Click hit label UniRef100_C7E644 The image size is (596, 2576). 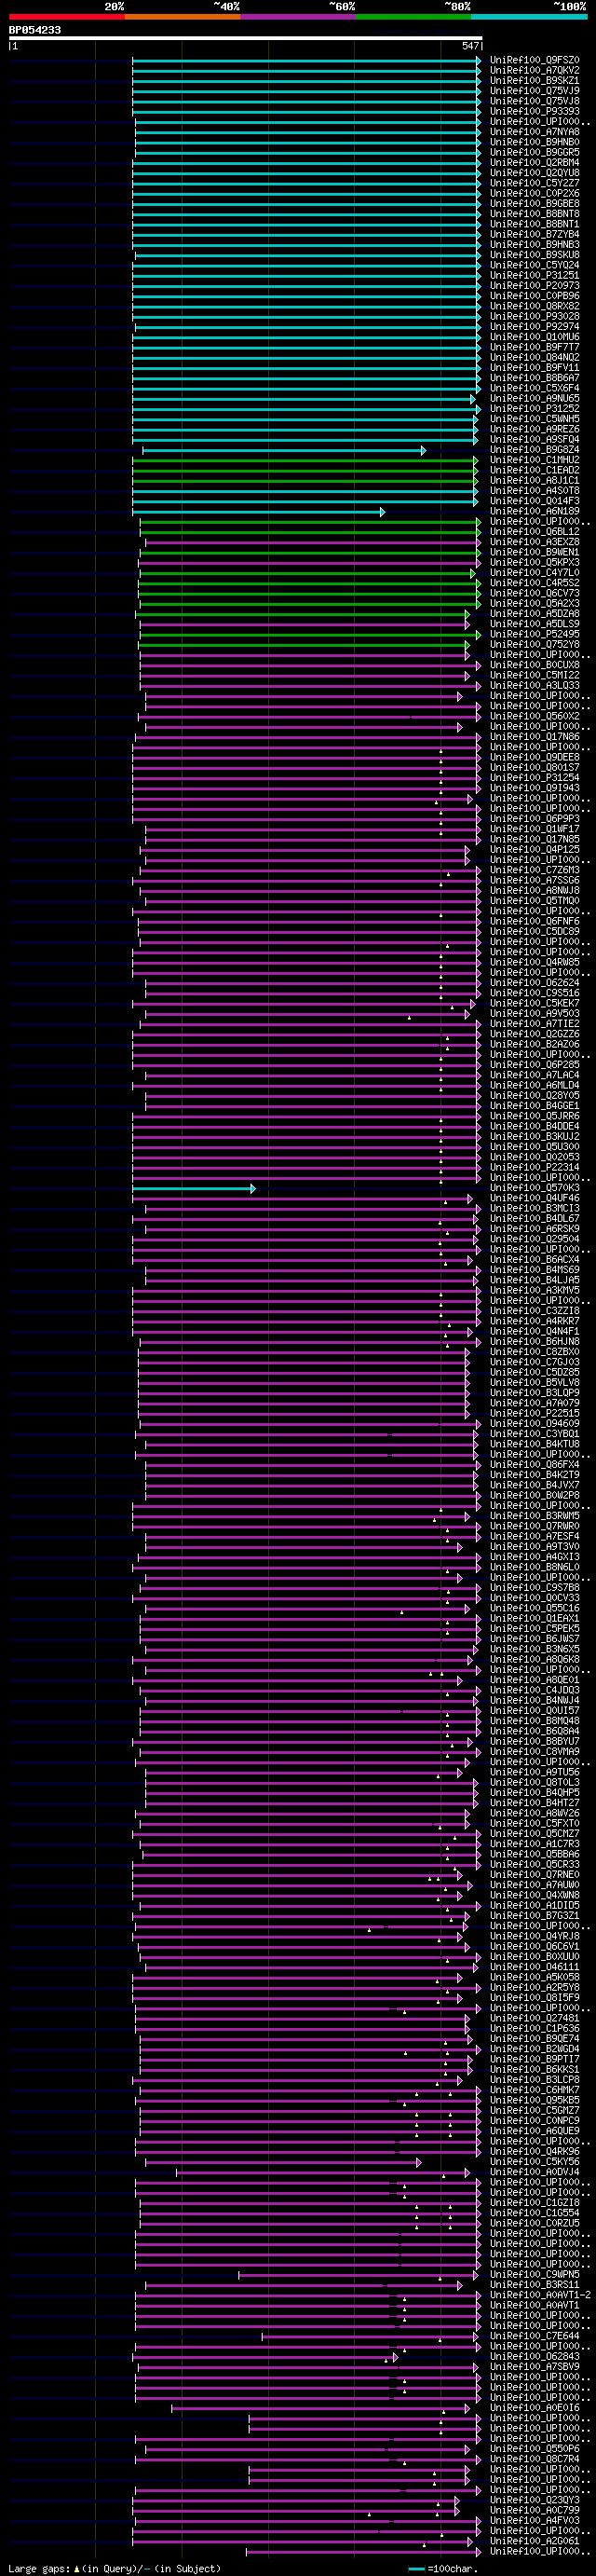point(534,2336)
